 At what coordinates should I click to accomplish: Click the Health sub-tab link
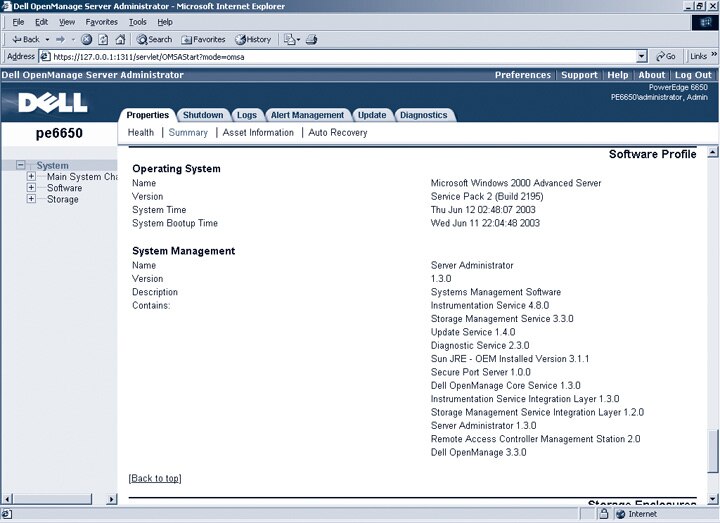point(141,132)
